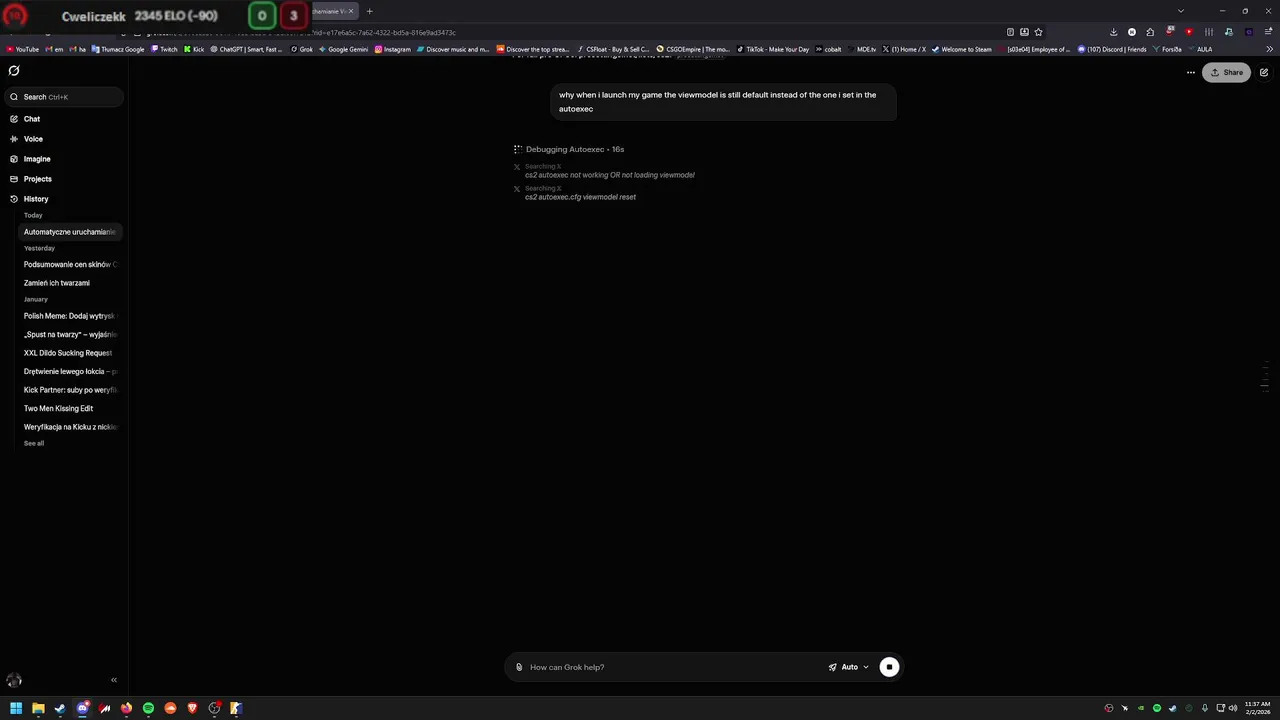Viewport: 1280px width, 720px height.
Task: Open the 'Kick Partner: suby po weryfik' chat
Action: tap(70, 390)
